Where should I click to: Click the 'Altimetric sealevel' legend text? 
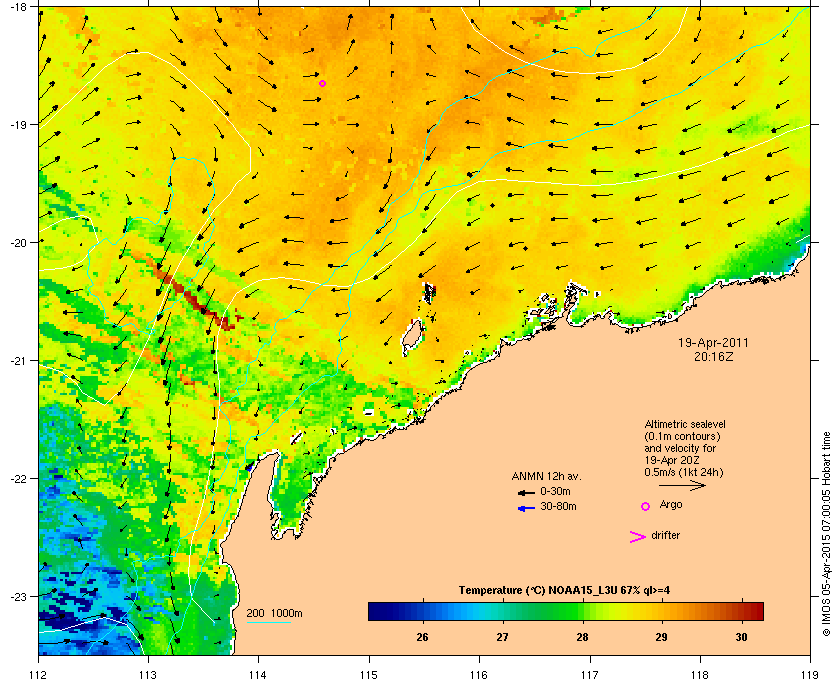point(685,424)
